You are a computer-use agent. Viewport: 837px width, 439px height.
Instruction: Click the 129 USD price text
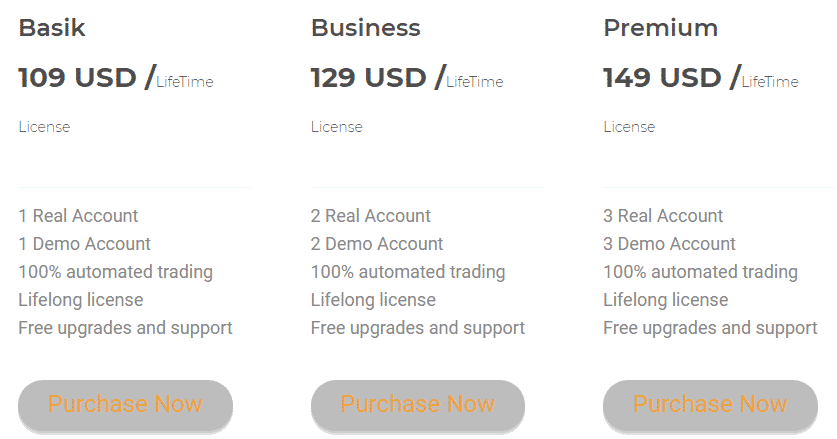pyautogui.click(x=369, y=77)
